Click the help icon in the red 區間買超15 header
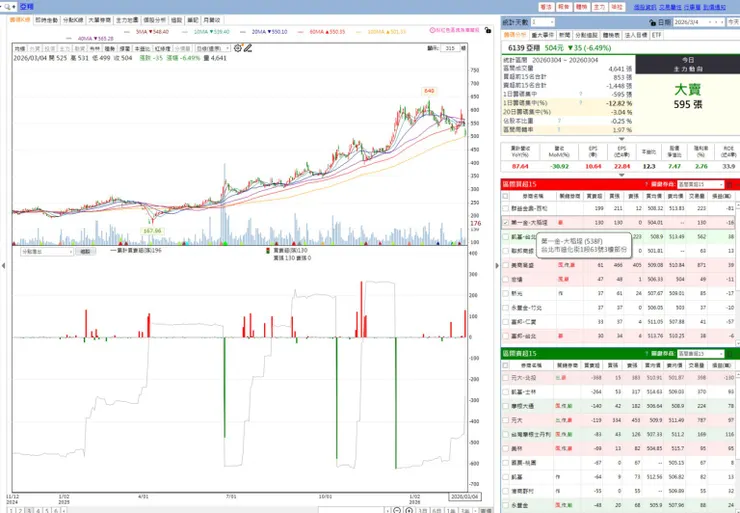Screen dimensions: 740x513 [x=647, y=184]
